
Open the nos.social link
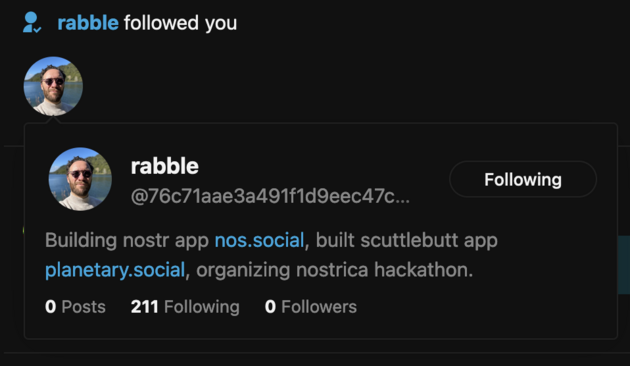coord(259,240)
